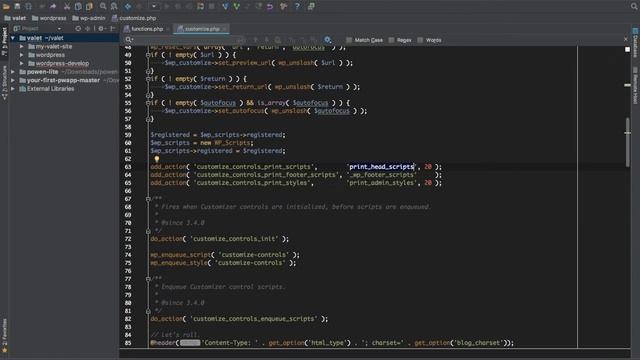The width and height of the screenshot is (640, 360).
Task: Click the Copy toolbar icon
Action: point(78,6)
